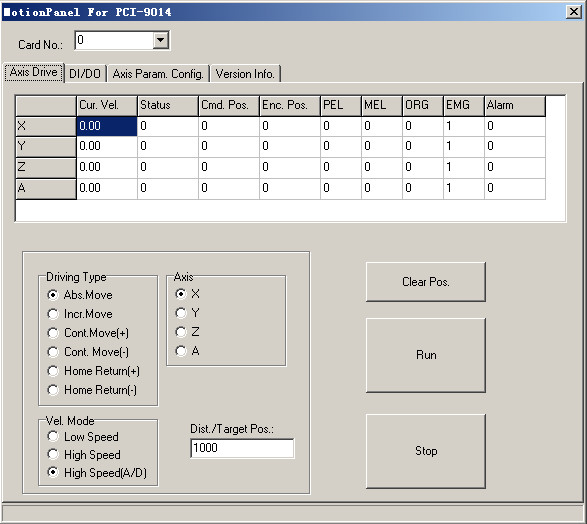Select the A axis radio button

point(188,351)
